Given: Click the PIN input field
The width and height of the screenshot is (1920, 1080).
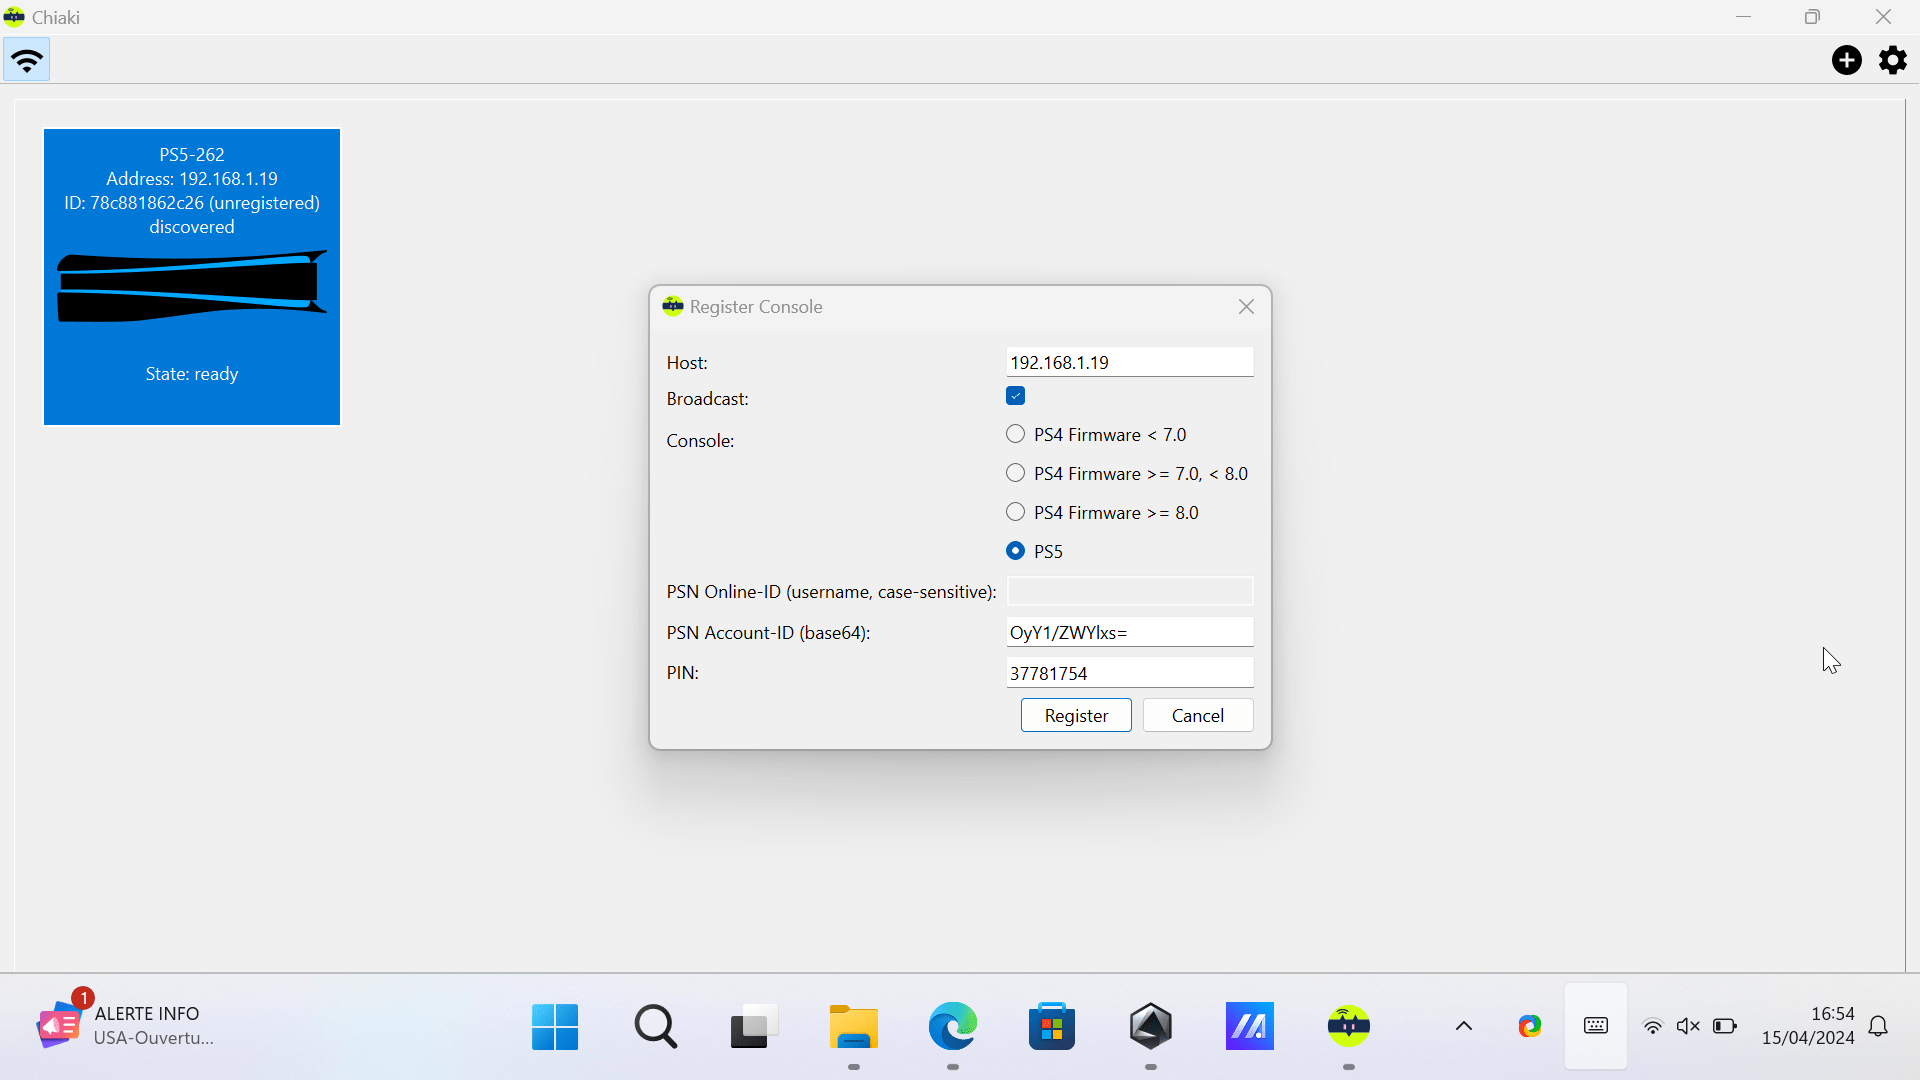Looking at the screenshot, I should pyautogui.click(x=1129, y=673).
